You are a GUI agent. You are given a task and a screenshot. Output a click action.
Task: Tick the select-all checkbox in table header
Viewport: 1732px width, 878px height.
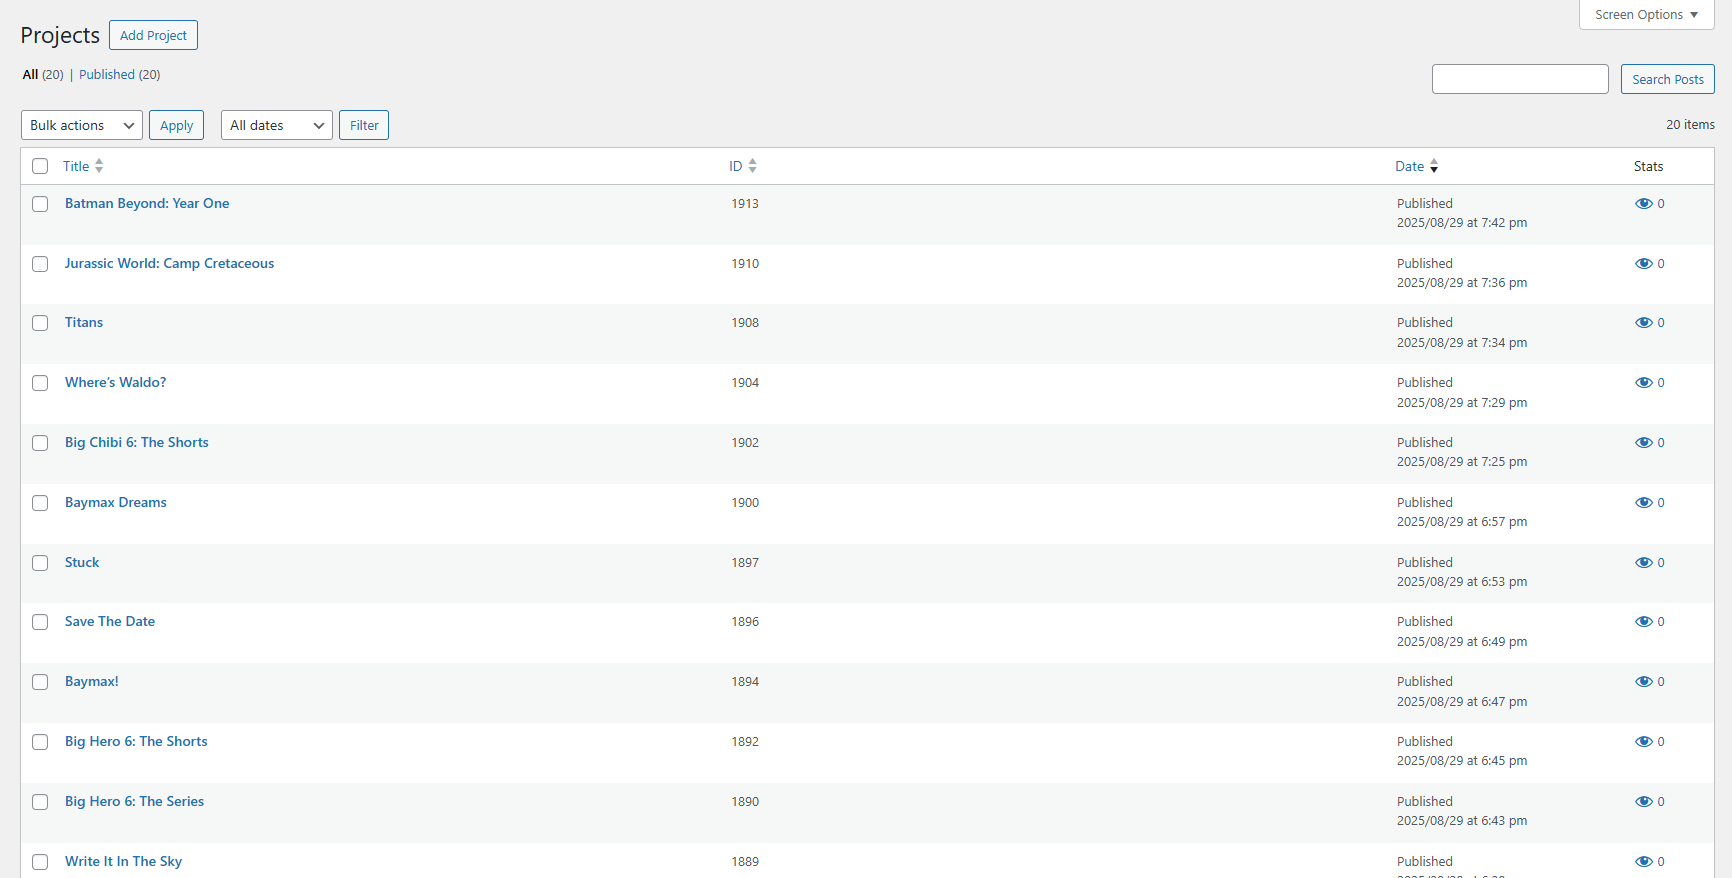click(40, 166)
